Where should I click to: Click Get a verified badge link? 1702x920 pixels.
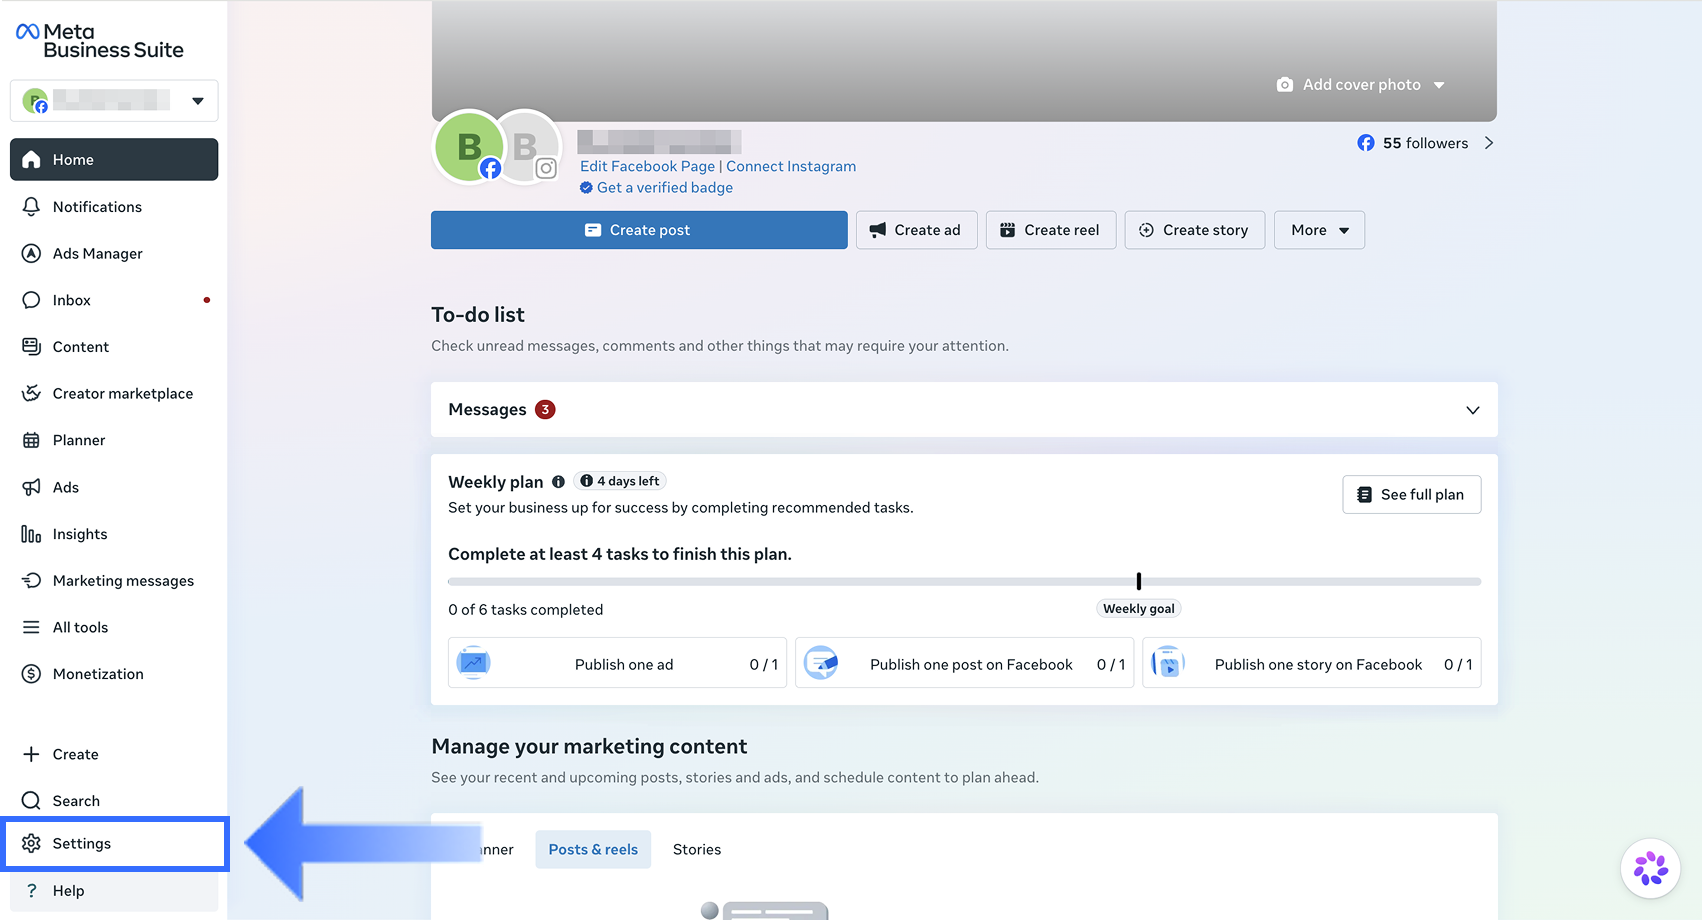pos(656,188)
